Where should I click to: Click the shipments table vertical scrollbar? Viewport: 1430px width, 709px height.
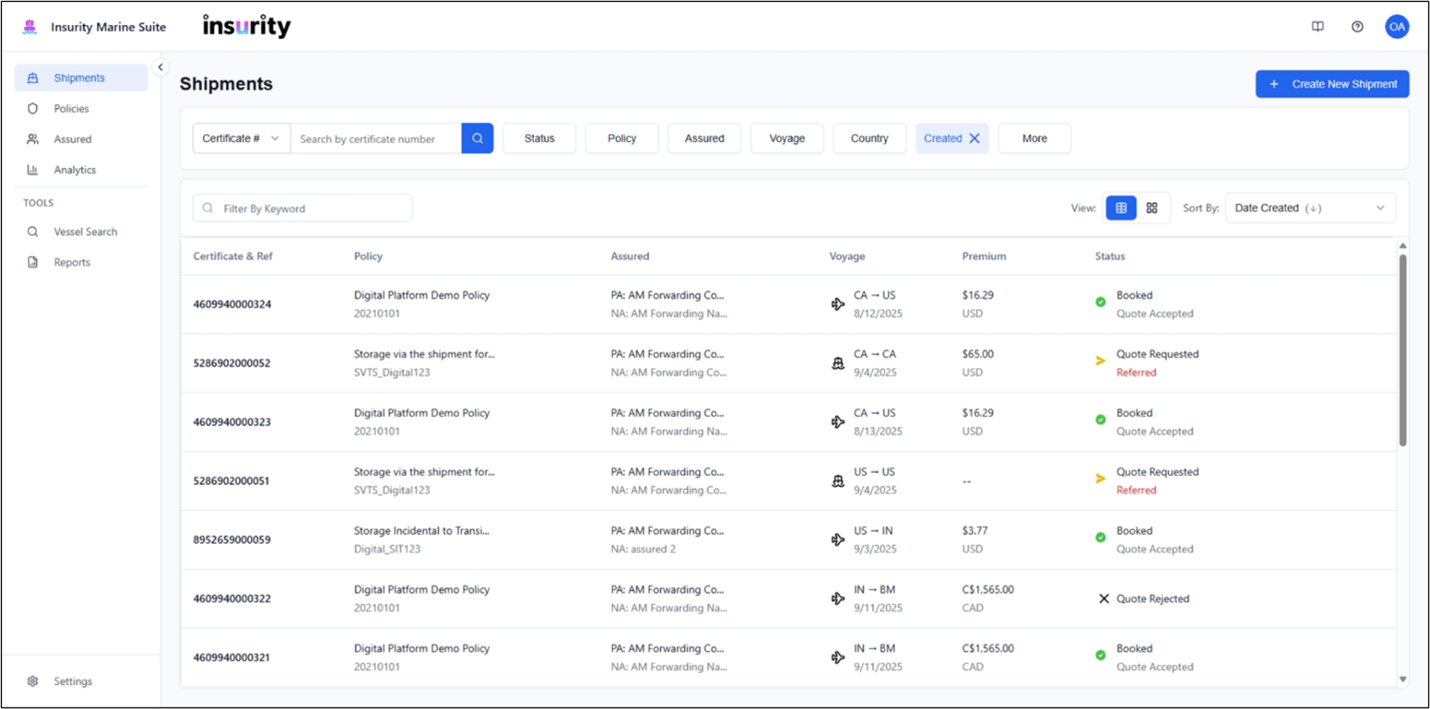click(1402, 350)
